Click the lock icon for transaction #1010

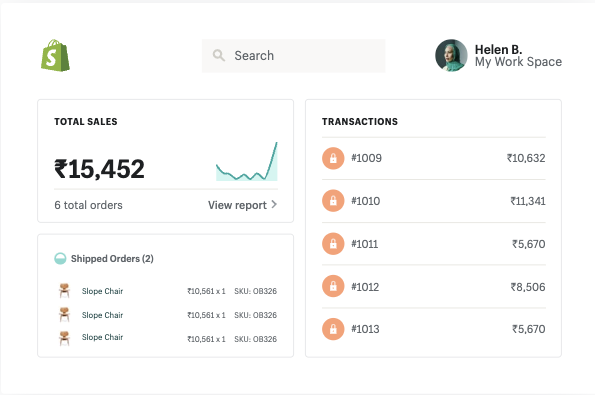click(x=333, y=201)
